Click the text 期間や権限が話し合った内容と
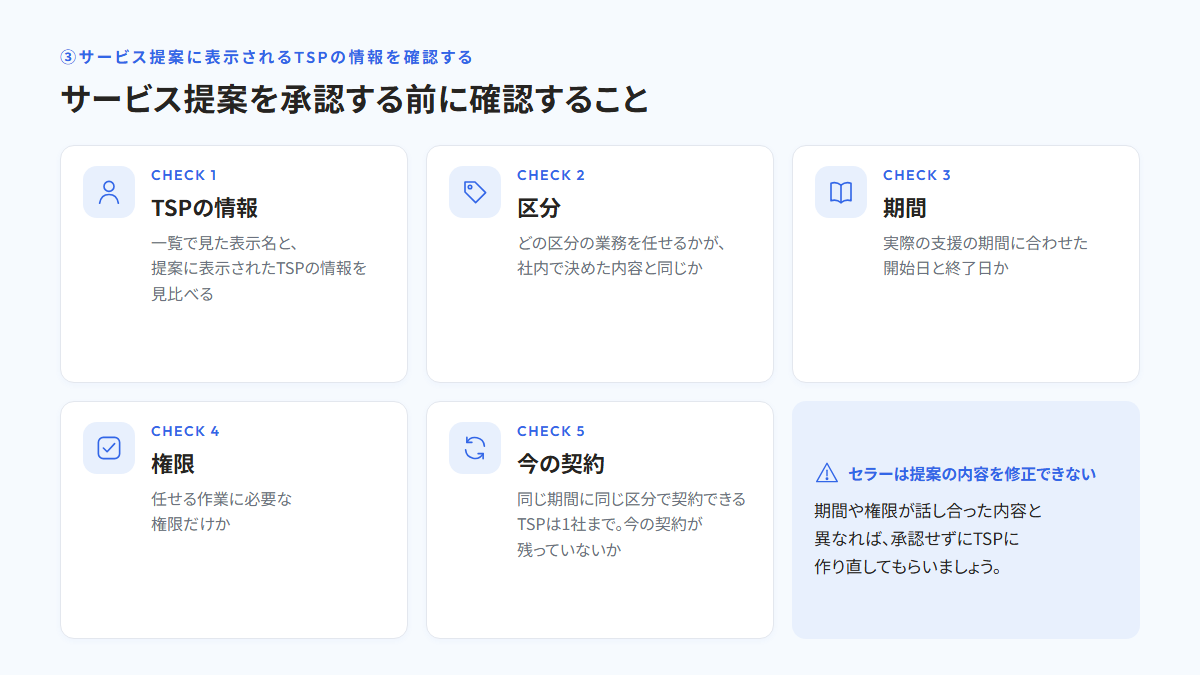The height and width of the screenshot is (675, 1200). pos(929,511)
